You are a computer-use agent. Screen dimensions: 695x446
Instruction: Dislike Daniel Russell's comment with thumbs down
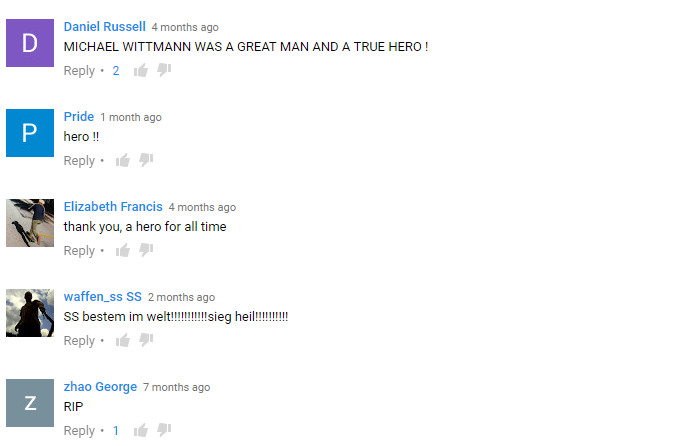pyautogui.click(x=164, y=70)
